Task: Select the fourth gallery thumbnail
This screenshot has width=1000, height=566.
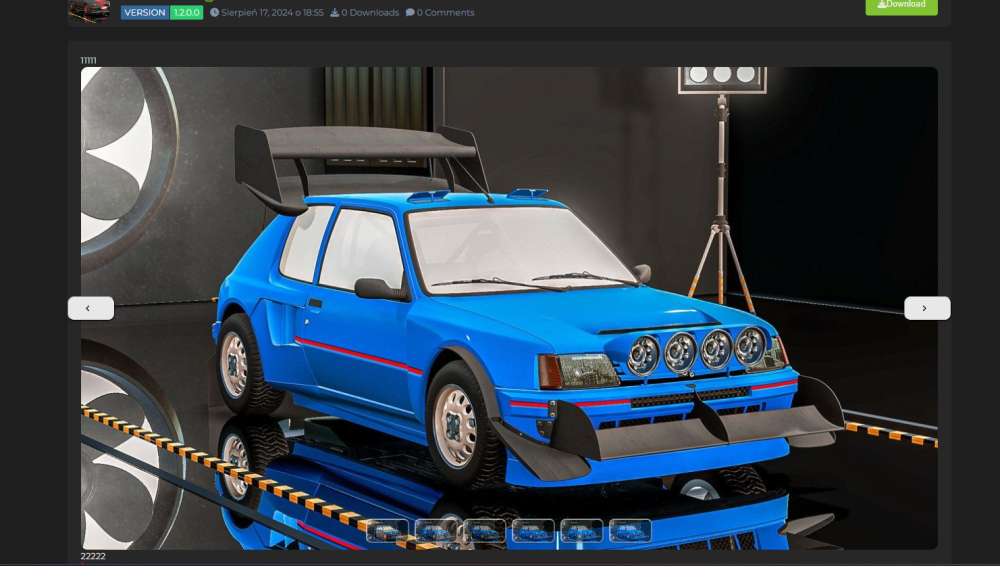Action: [x=533, y=531]
